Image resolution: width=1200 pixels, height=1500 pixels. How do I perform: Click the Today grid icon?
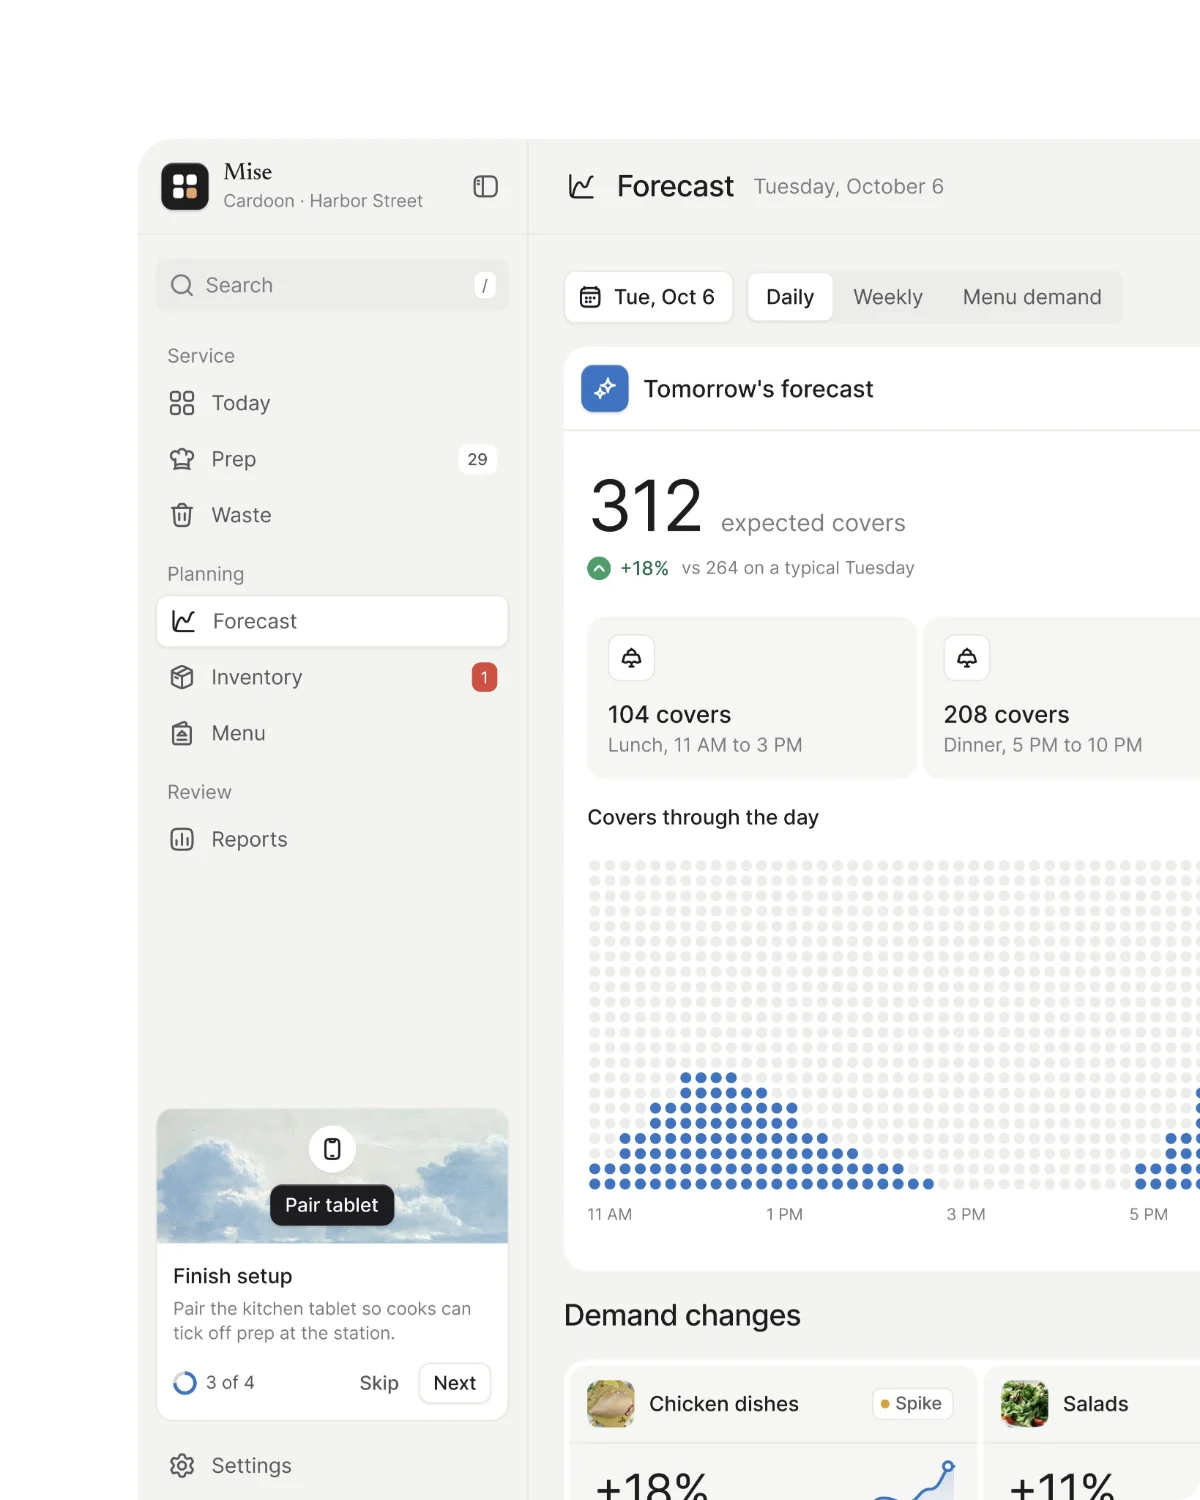coord(182,403)
